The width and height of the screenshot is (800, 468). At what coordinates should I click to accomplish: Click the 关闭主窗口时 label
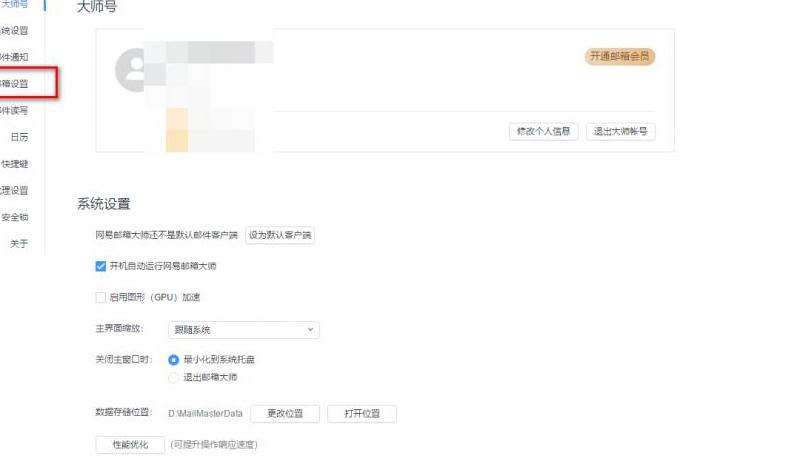(123, 359)
